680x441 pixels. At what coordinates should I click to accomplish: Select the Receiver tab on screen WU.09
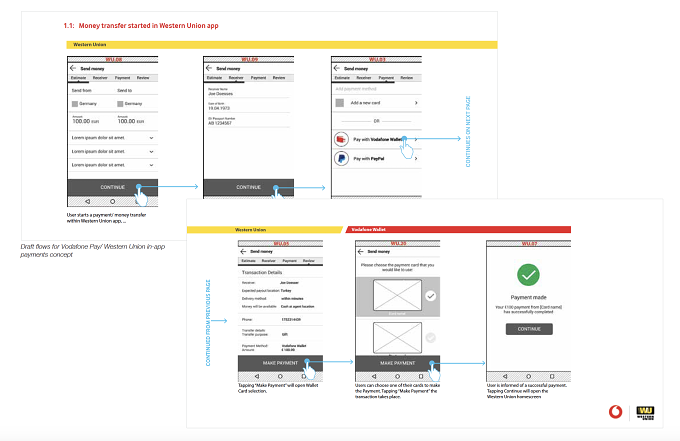point(236,78)
